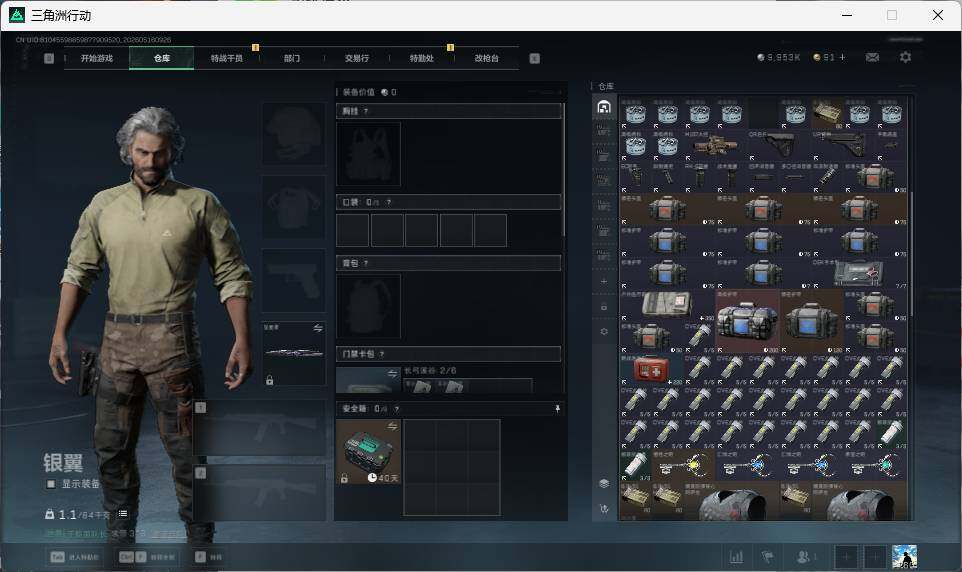Screen dimensions: 962x572
Task: Click the warehouse sidebar lock icon
Action: [x=604, y=306]
